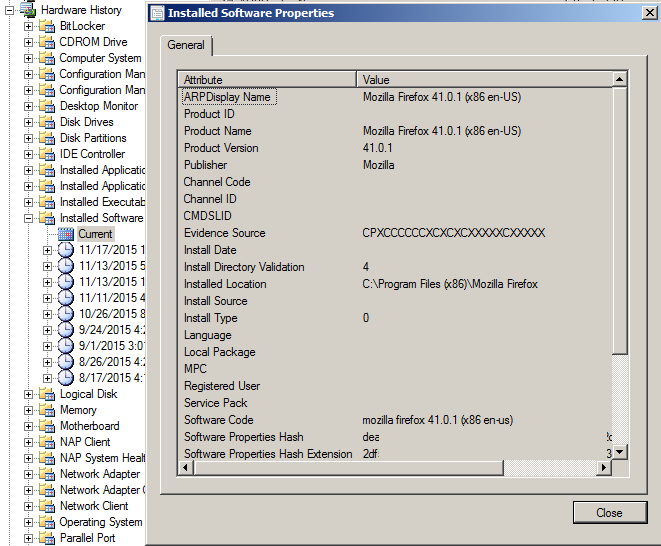Click the Memory folder icon
Viewport: 661px width, 546px height.
[47, 410]
